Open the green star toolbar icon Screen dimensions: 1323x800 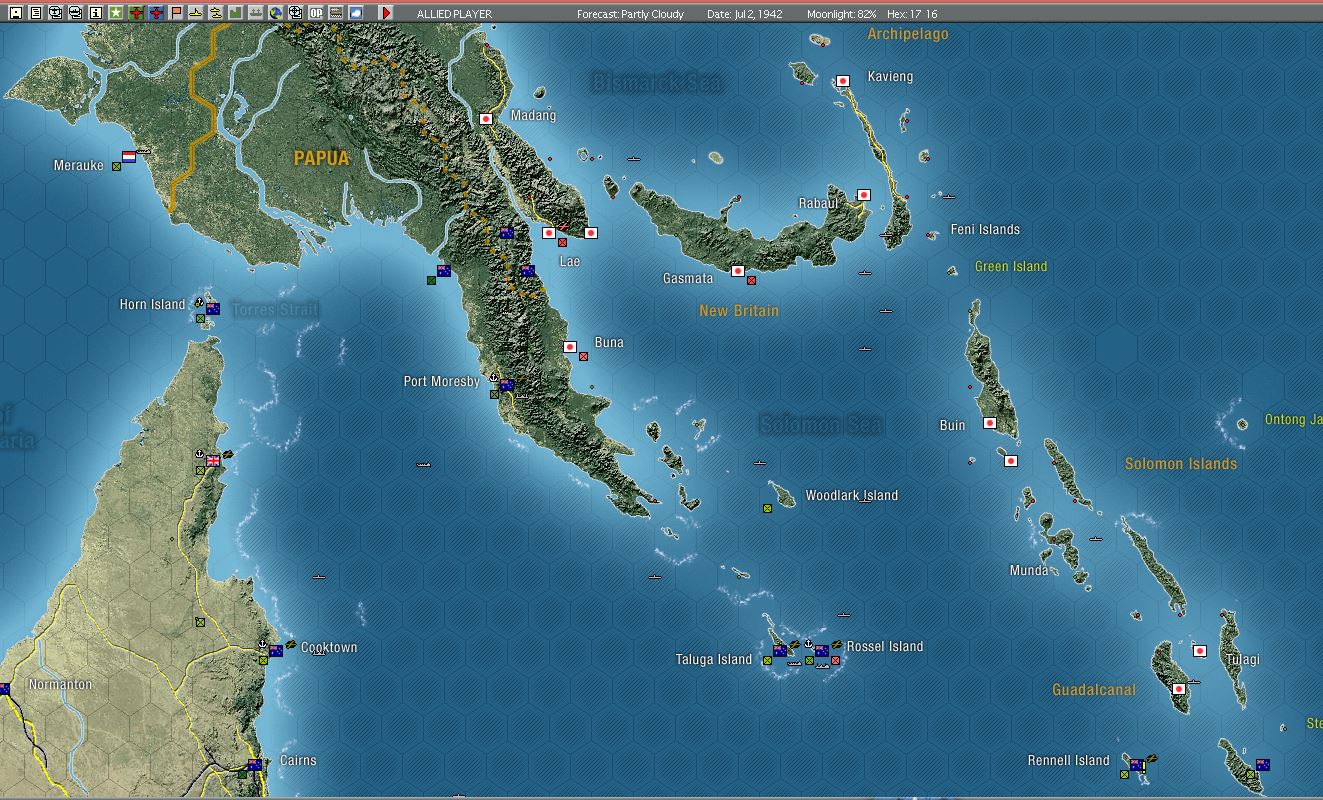116,13
